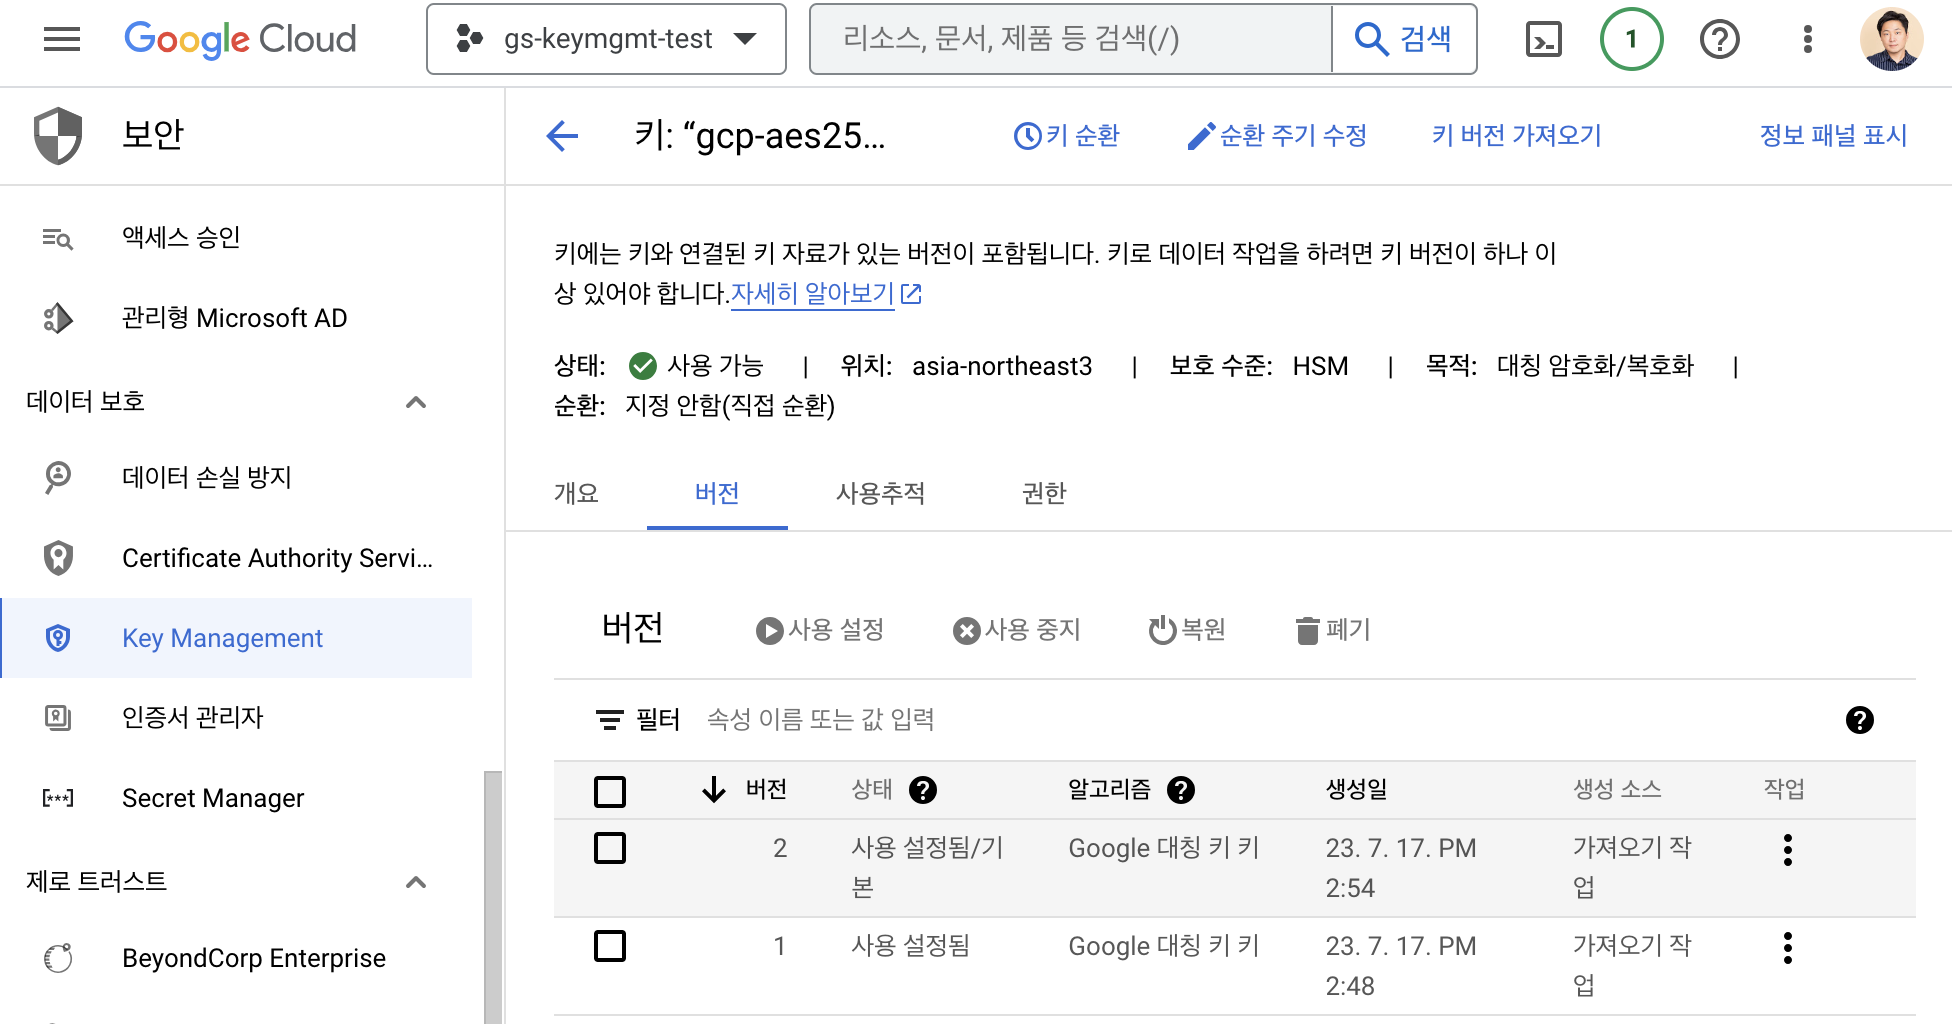Viewport: 1952px width, 1024px height.
Task: Switch to the 개요 tab
Action: 577,494
